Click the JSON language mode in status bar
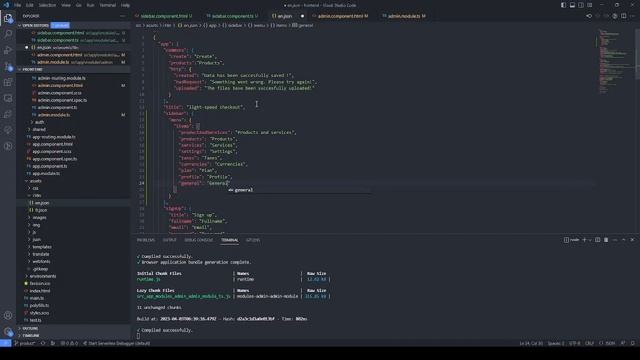Viewport: 640px width, 360px height. coord(607,343)
